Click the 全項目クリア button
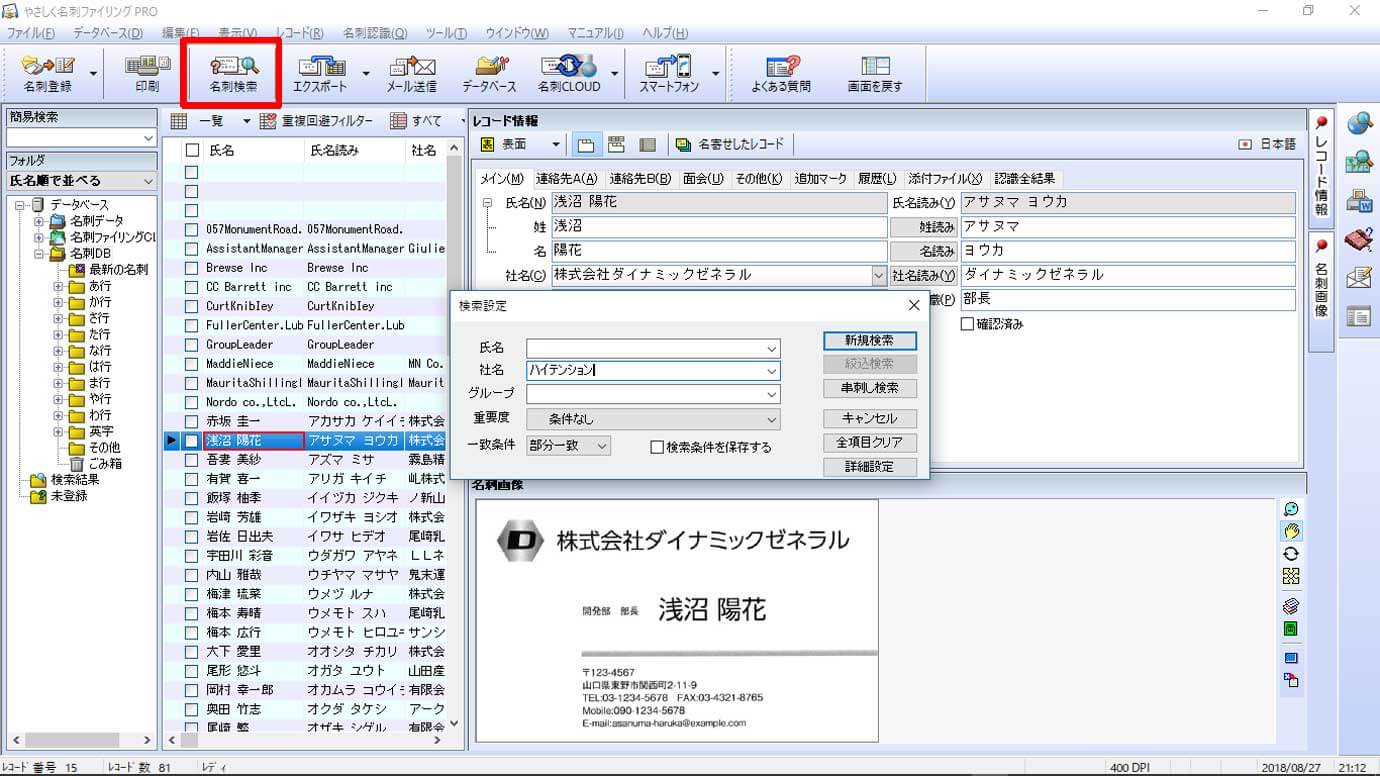The image size is (1380, 776). click(869, 442)
